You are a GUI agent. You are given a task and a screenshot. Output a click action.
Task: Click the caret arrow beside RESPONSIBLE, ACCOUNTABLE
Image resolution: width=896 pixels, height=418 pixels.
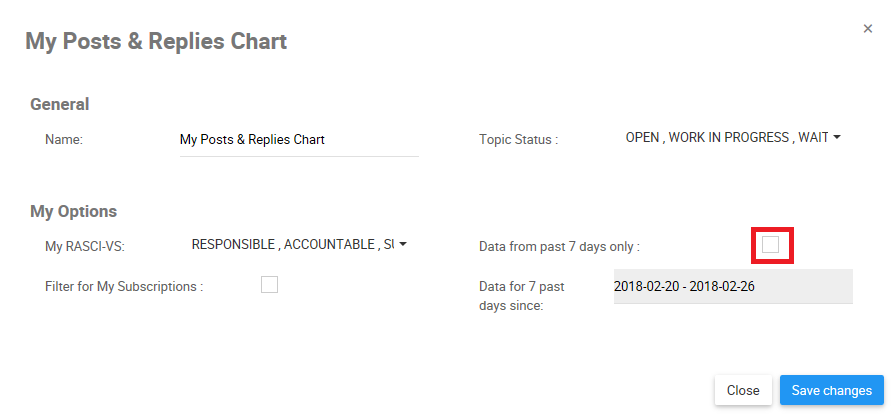402,244
